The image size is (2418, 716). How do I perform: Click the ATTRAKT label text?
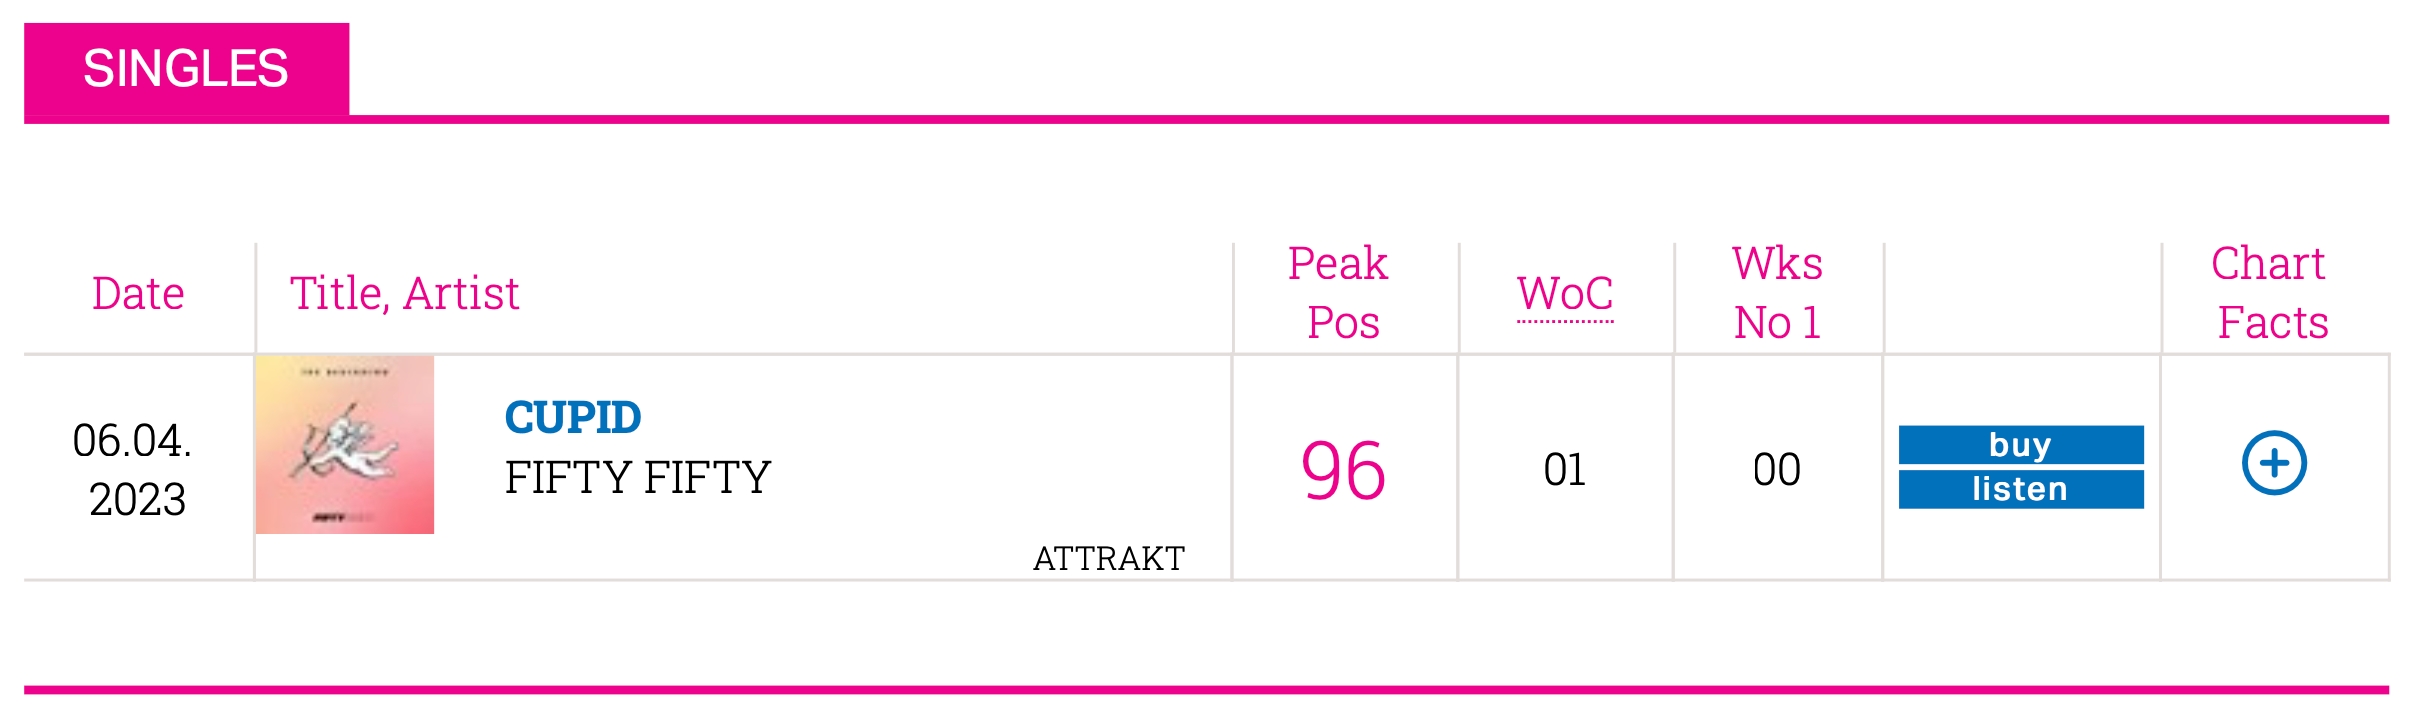click(1109, 558)
